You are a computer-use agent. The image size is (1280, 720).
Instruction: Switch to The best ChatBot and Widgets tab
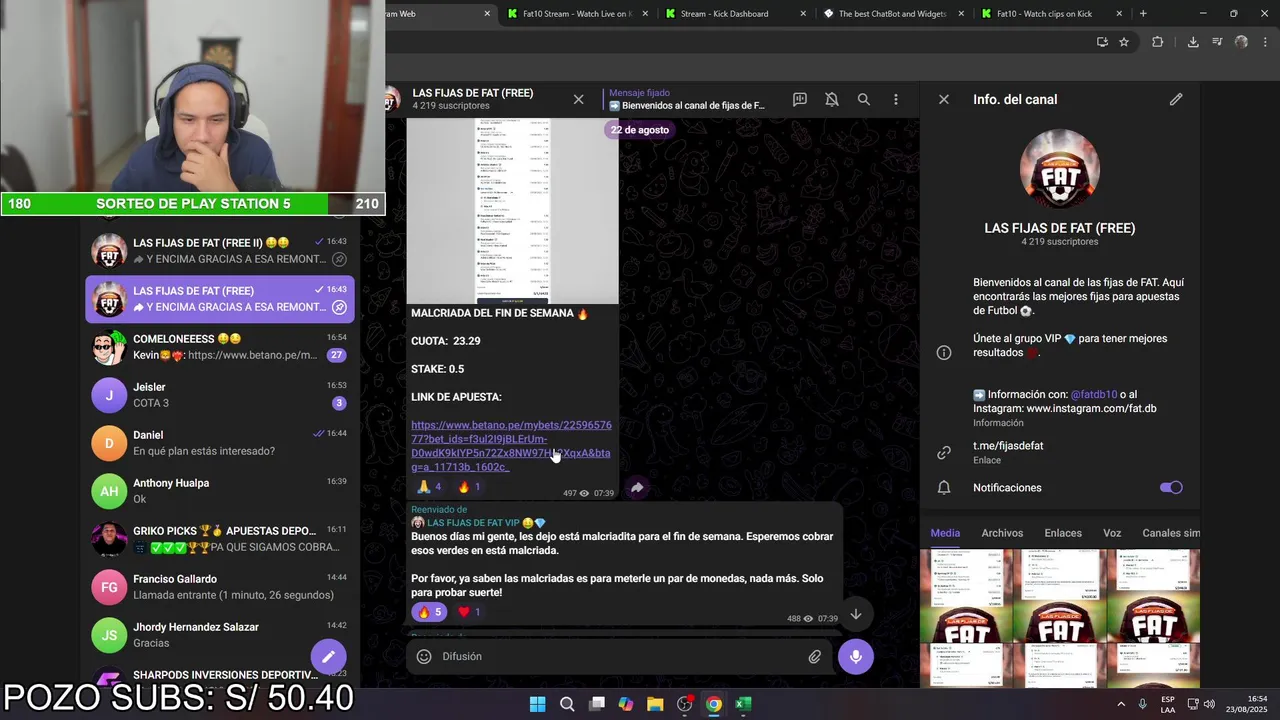click(x=891, y=14)
